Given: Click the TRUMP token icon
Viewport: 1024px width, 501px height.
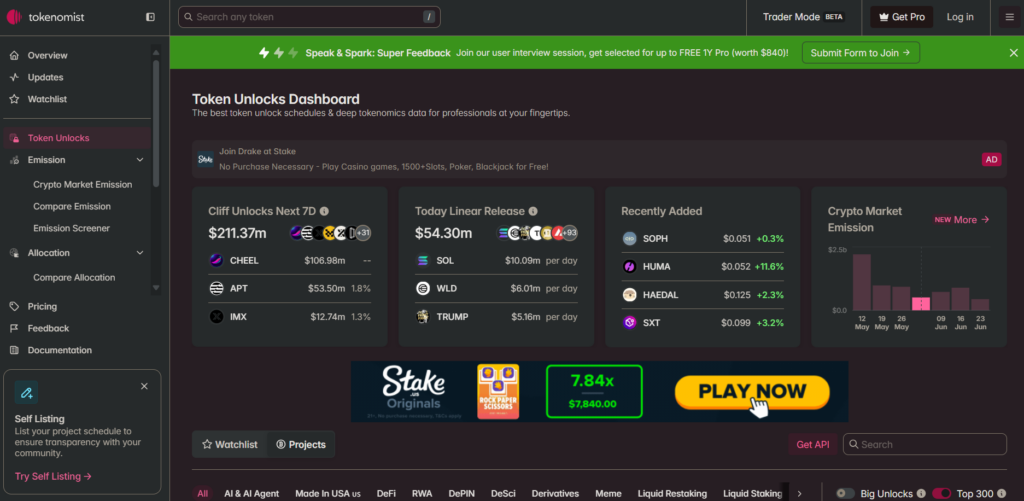Looking at the screenshot, I should [x=423, y=317].
